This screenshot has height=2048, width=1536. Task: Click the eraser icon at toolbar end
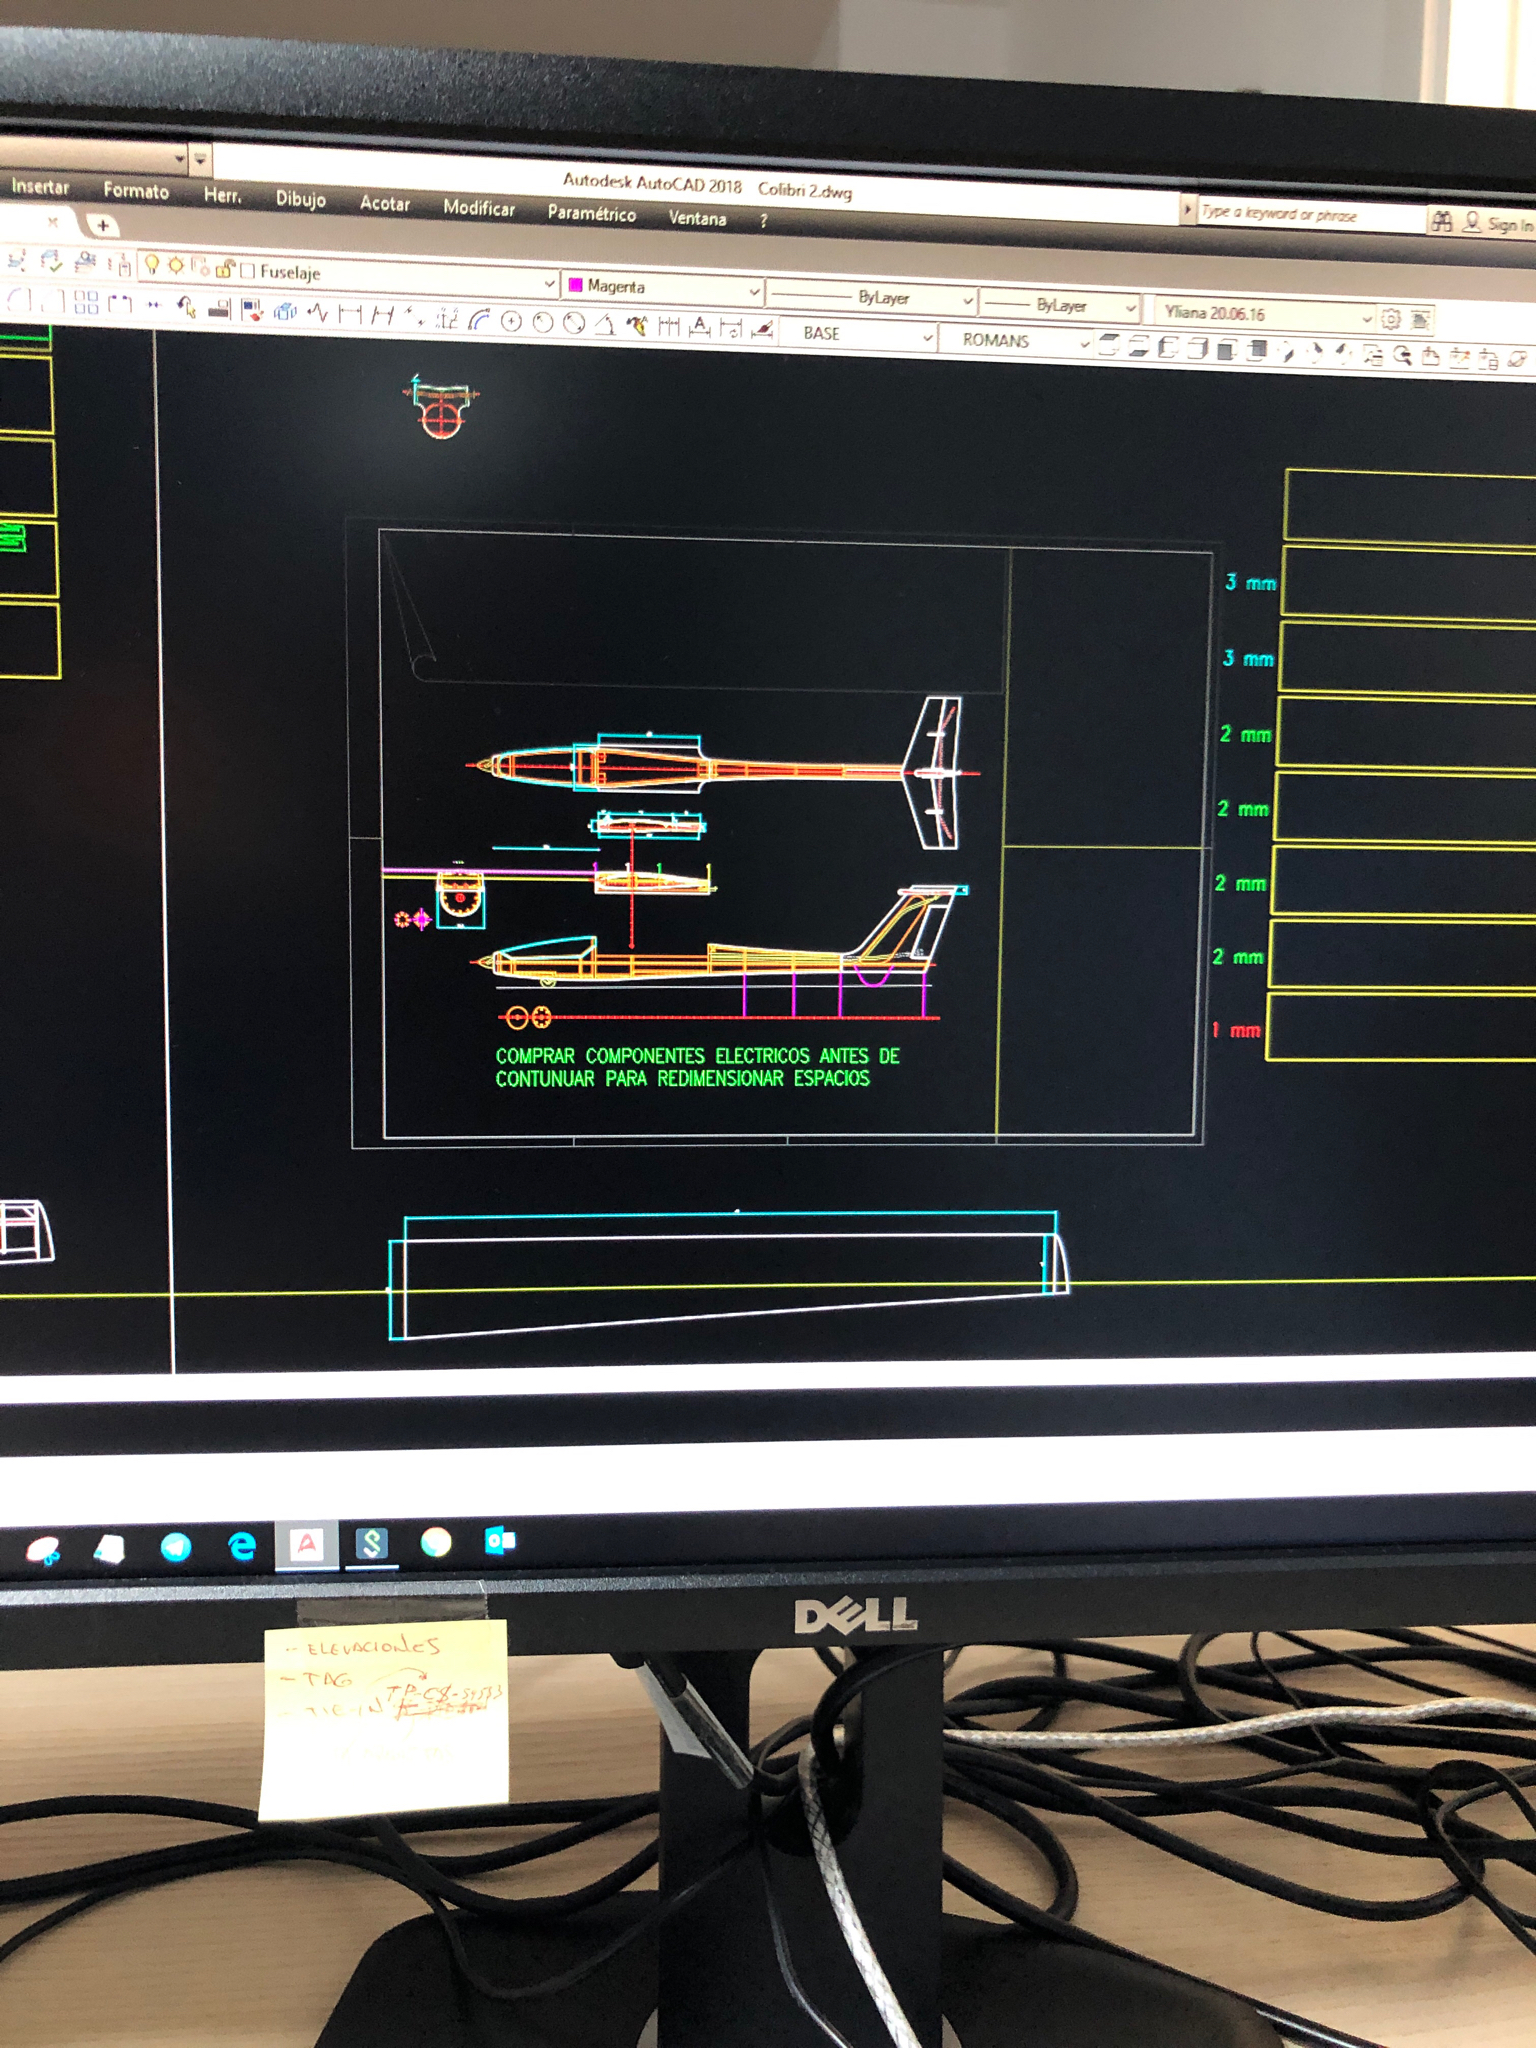pyautogui.click(x=1518, y=359)
